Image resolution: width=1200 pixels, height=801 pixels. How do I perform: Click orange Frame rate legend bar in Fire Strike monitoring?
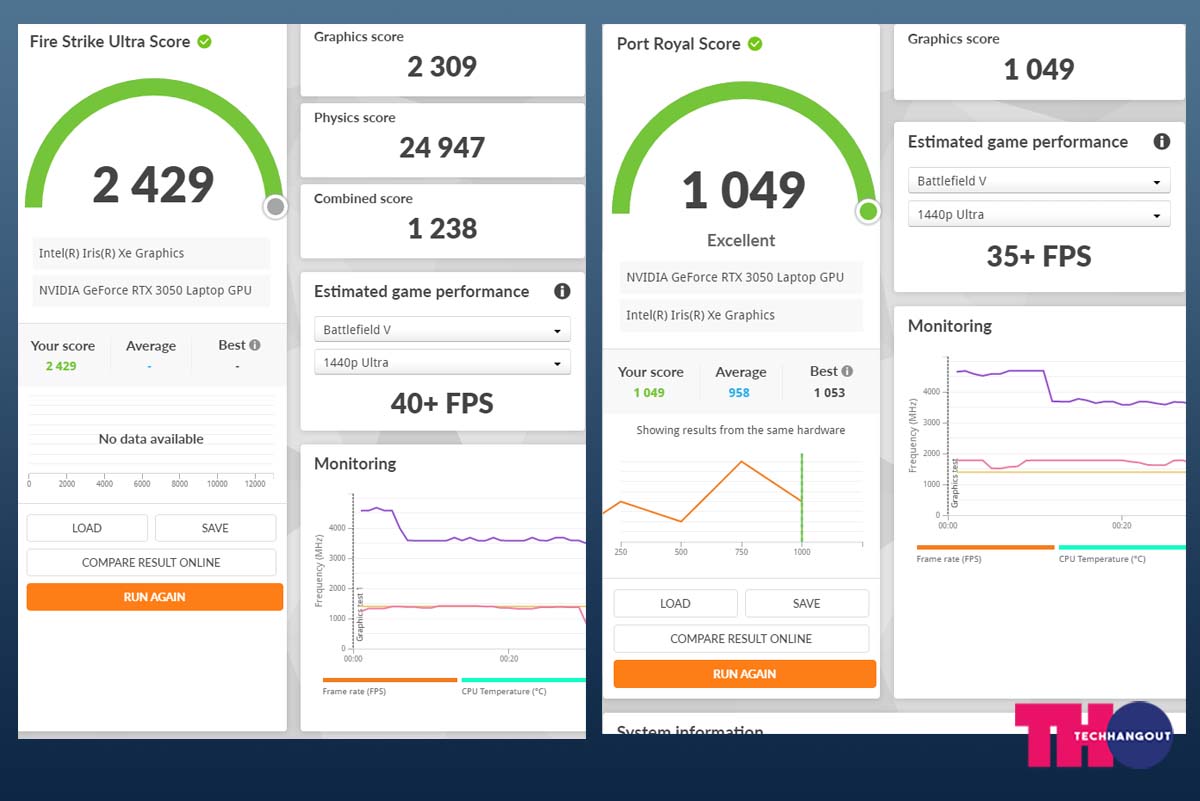coord(389,679)
